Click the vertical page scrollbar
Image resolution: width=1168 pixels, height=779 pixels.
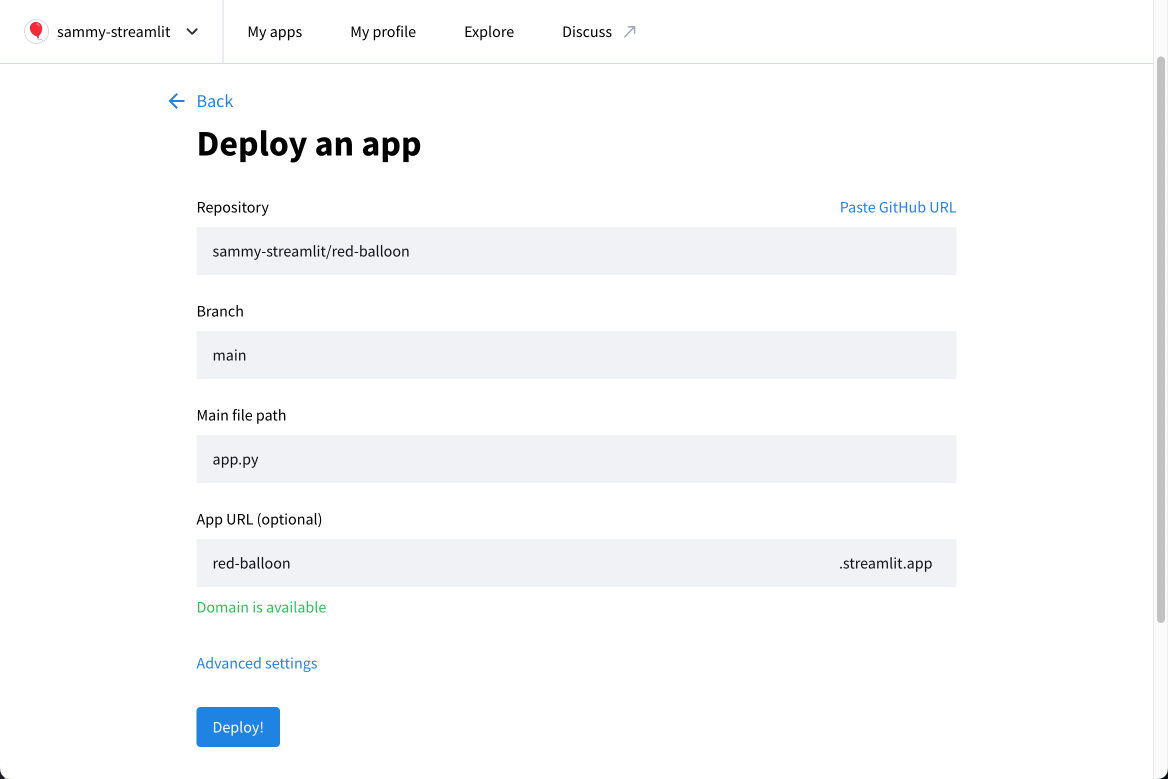(1161, 339)
